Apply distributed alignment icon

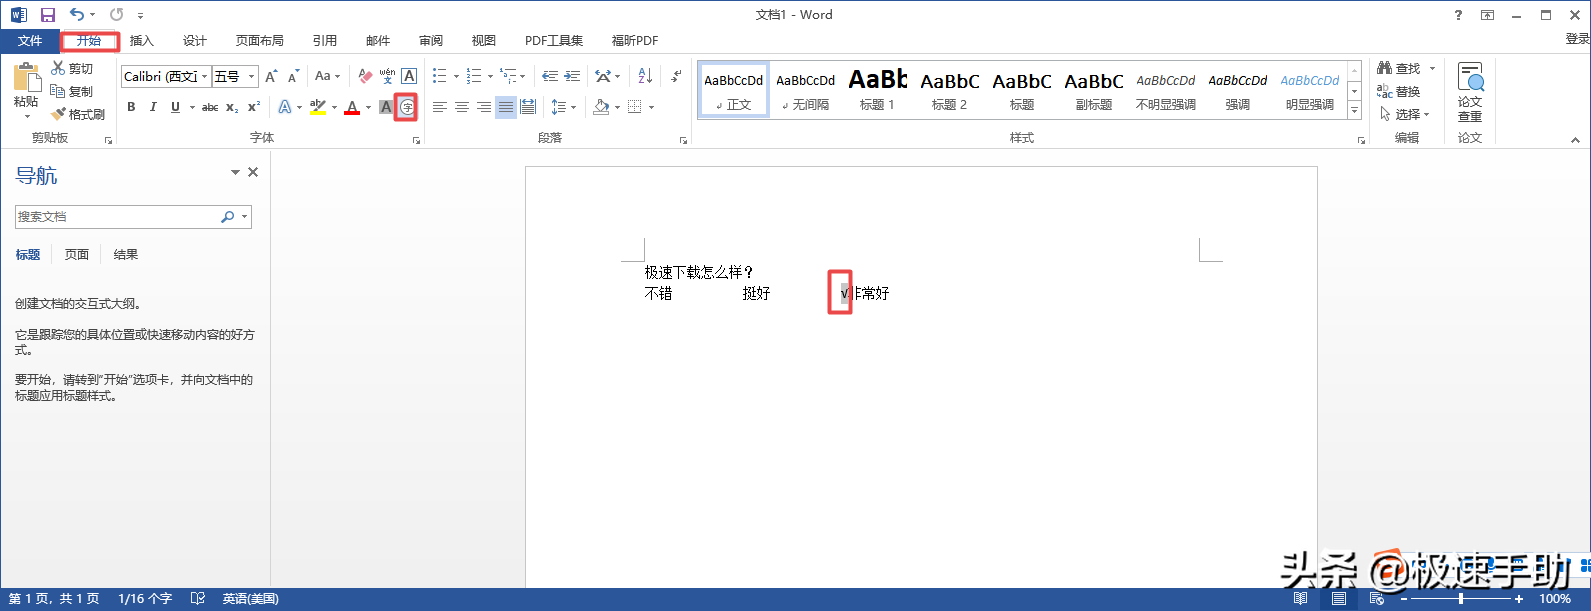pyautogui.click(x=528, y=107)
